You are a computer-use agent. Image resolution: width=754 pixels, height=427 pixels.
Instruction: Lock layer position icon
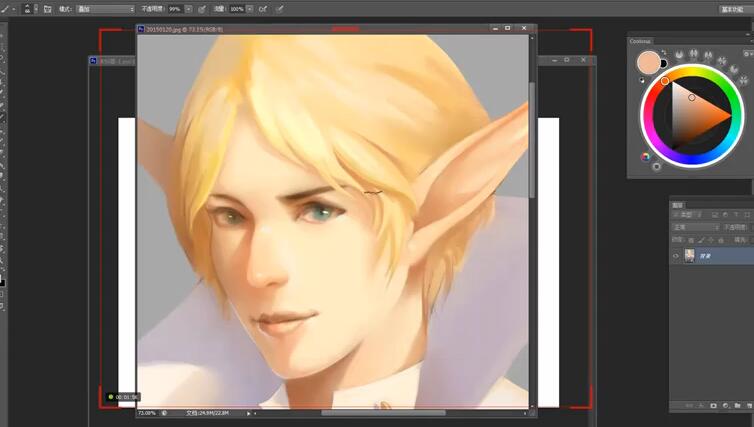711,239
